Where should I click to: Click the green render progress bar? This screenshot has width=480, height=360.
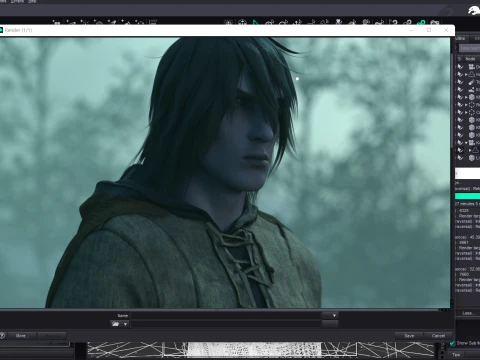pos(467,196)
